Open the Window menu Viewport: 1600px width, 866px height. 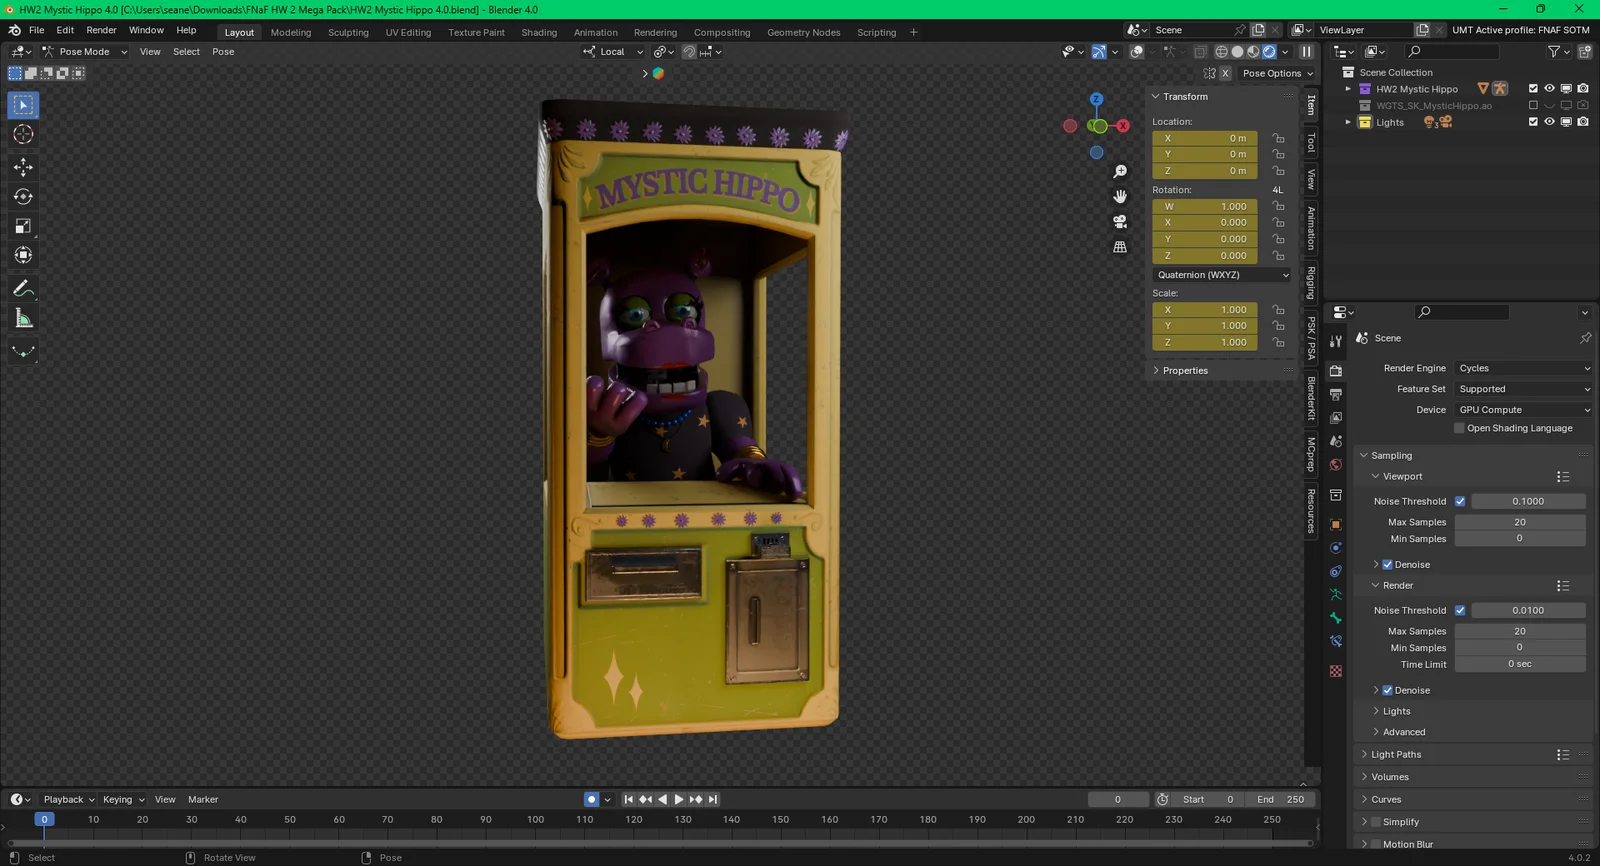[x=146, y=30]
